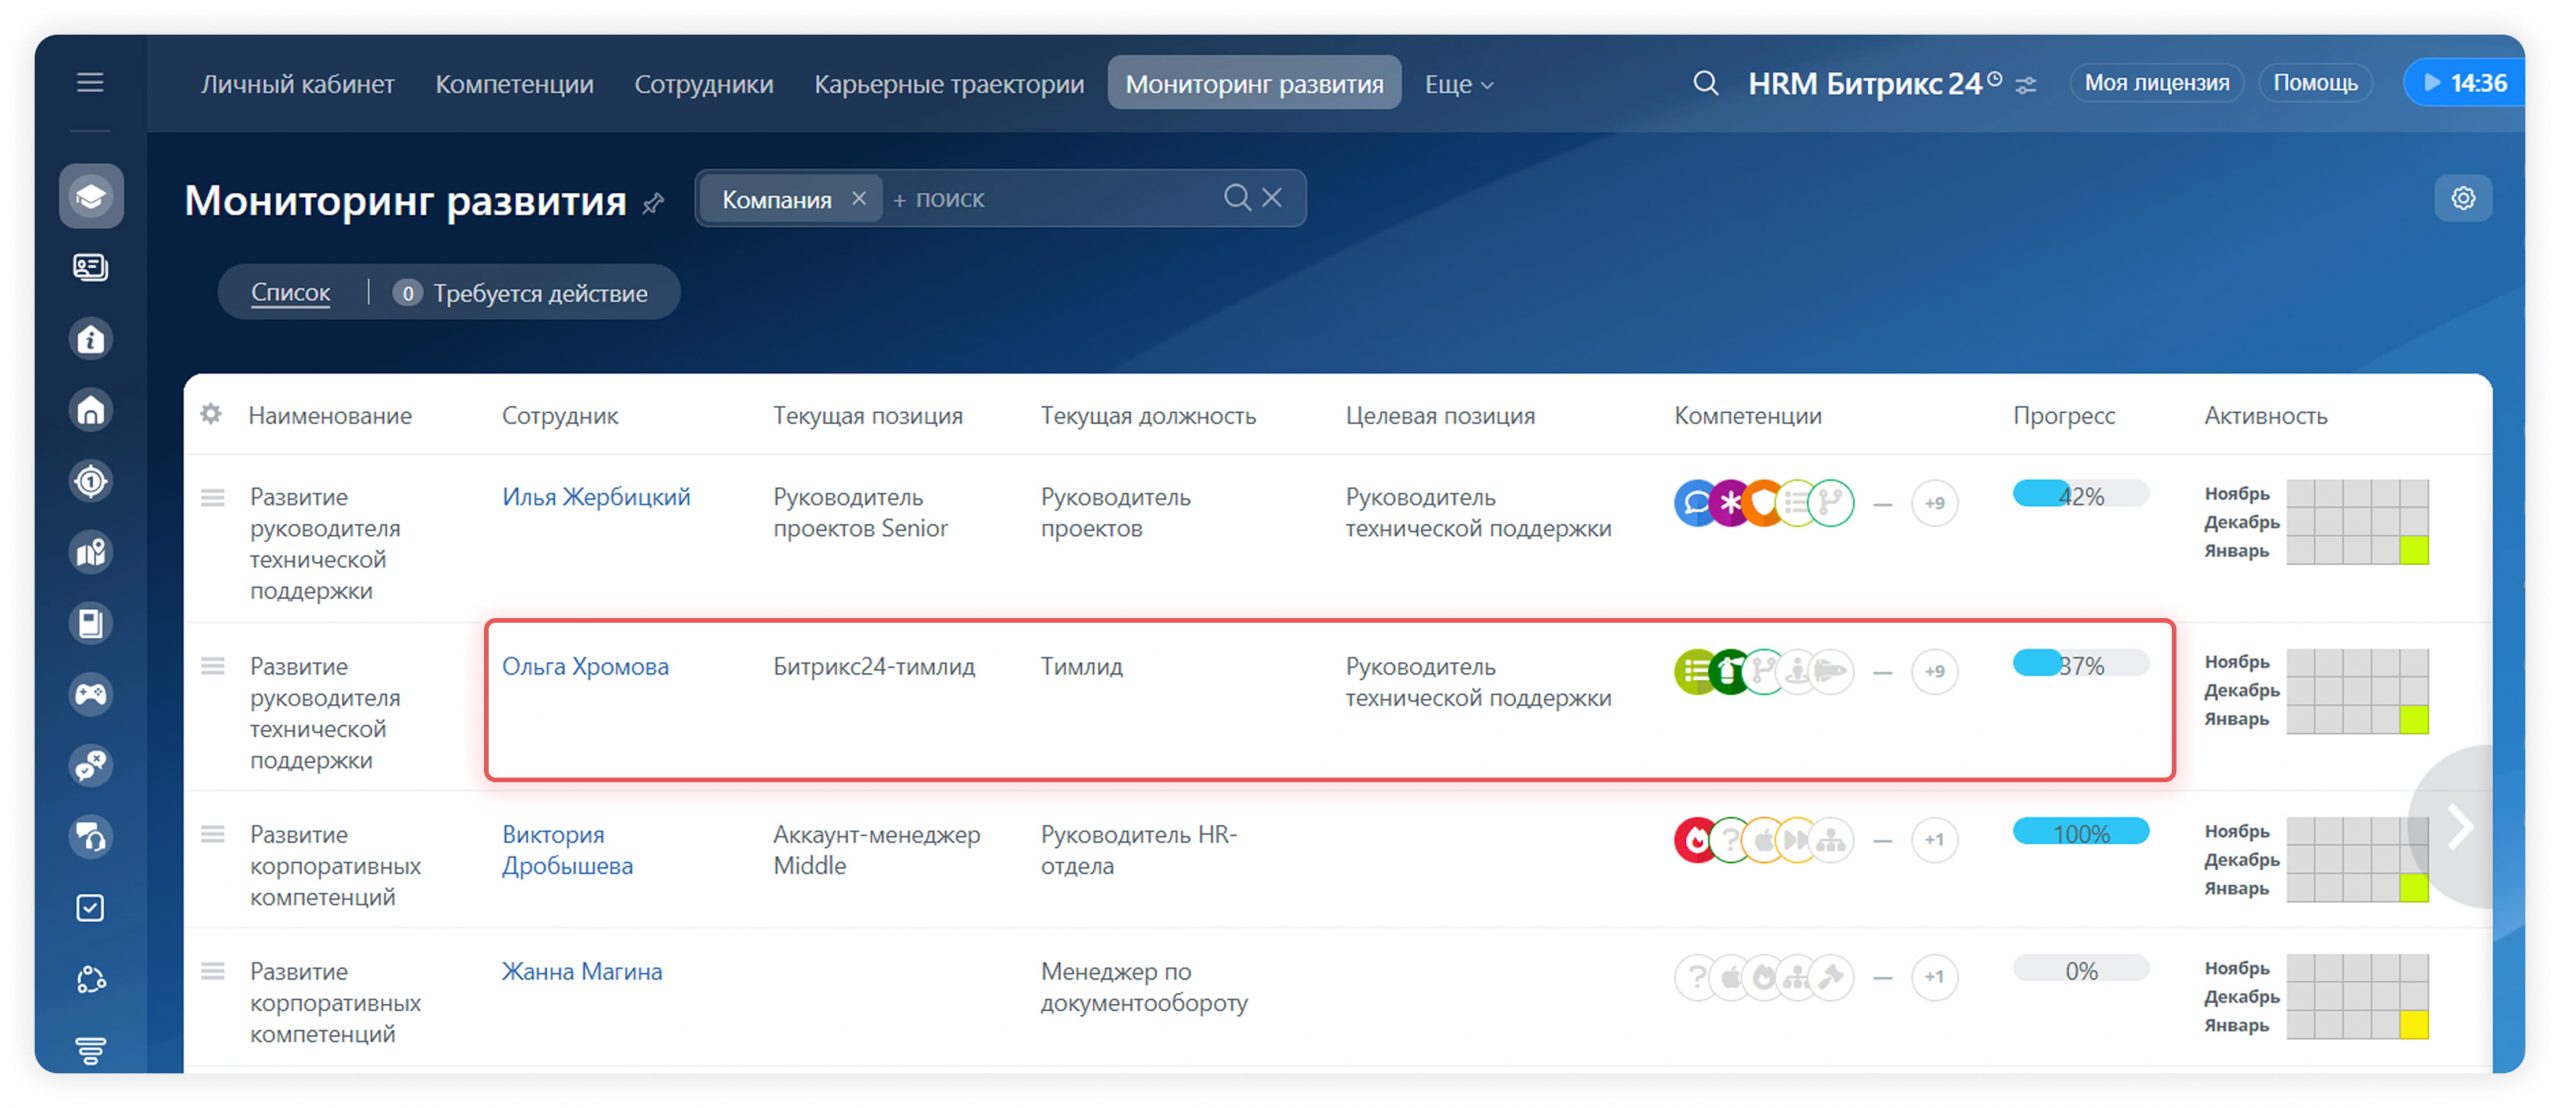Remove the Компания filter chip
Viewport: 2560px width, 1108px height.
coord(859,198)
